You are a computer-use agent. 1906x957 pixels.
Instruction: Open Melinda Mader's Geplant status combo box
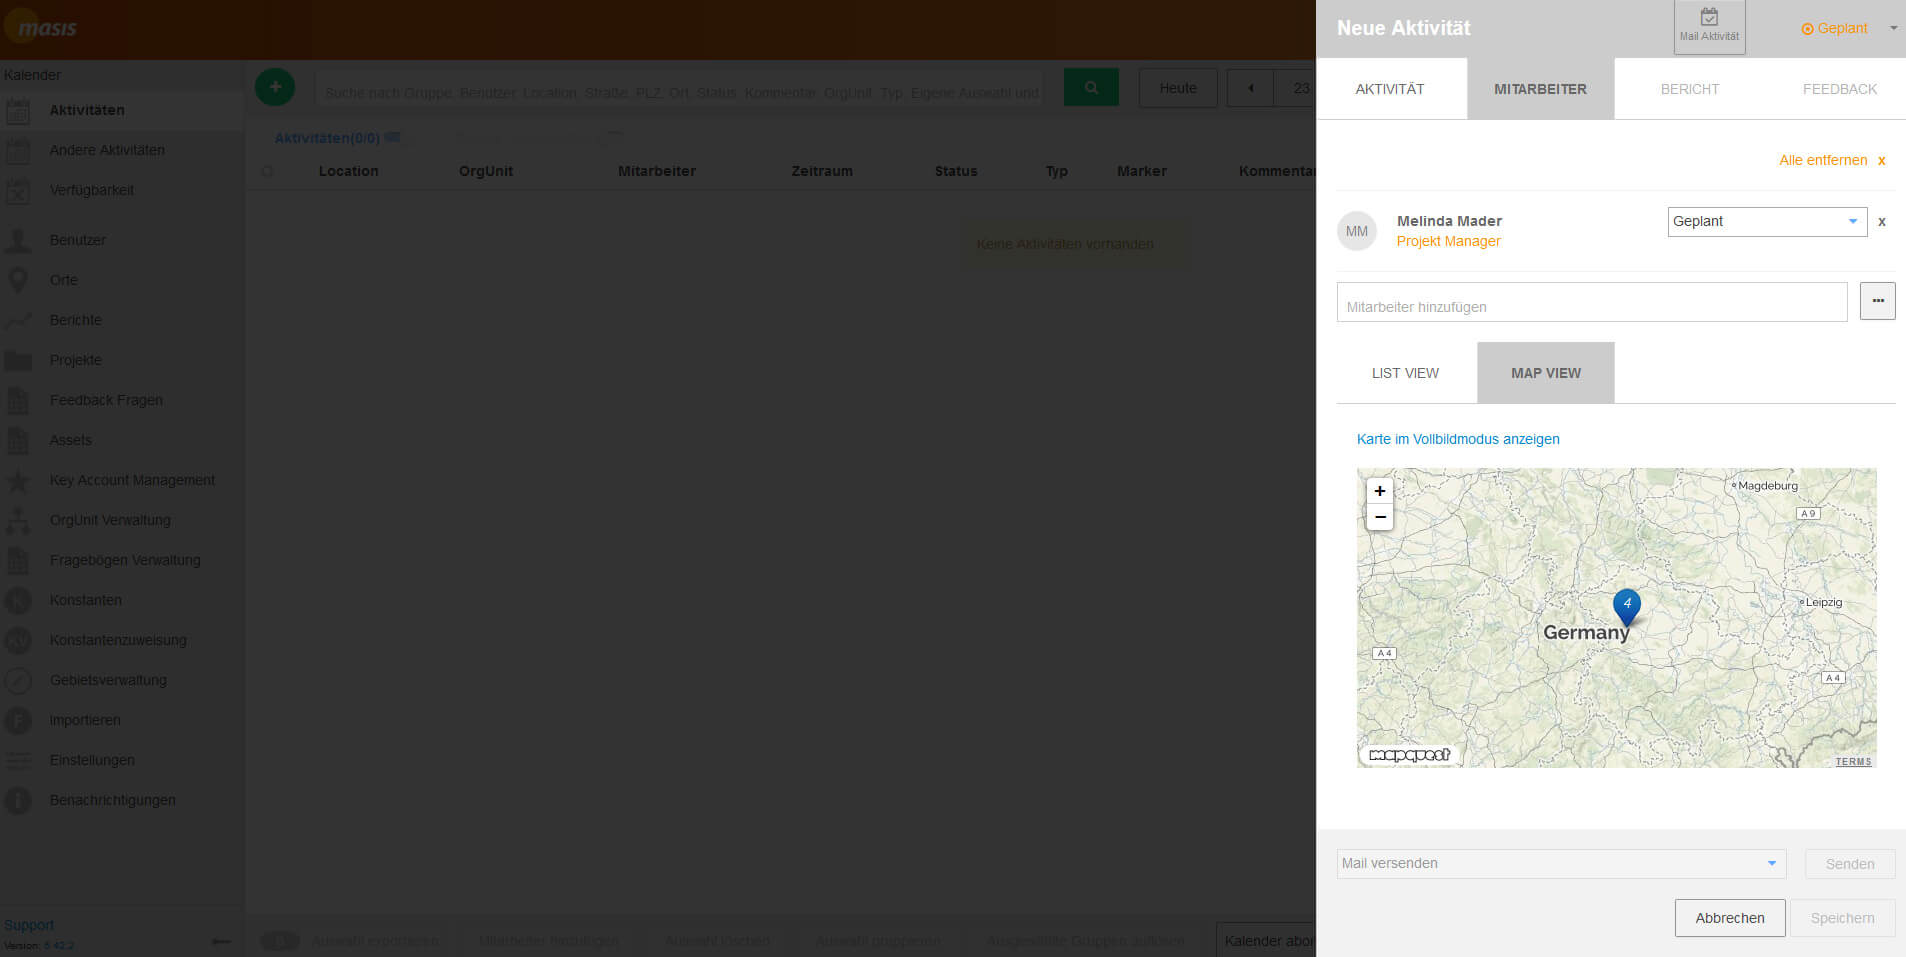1767,221
